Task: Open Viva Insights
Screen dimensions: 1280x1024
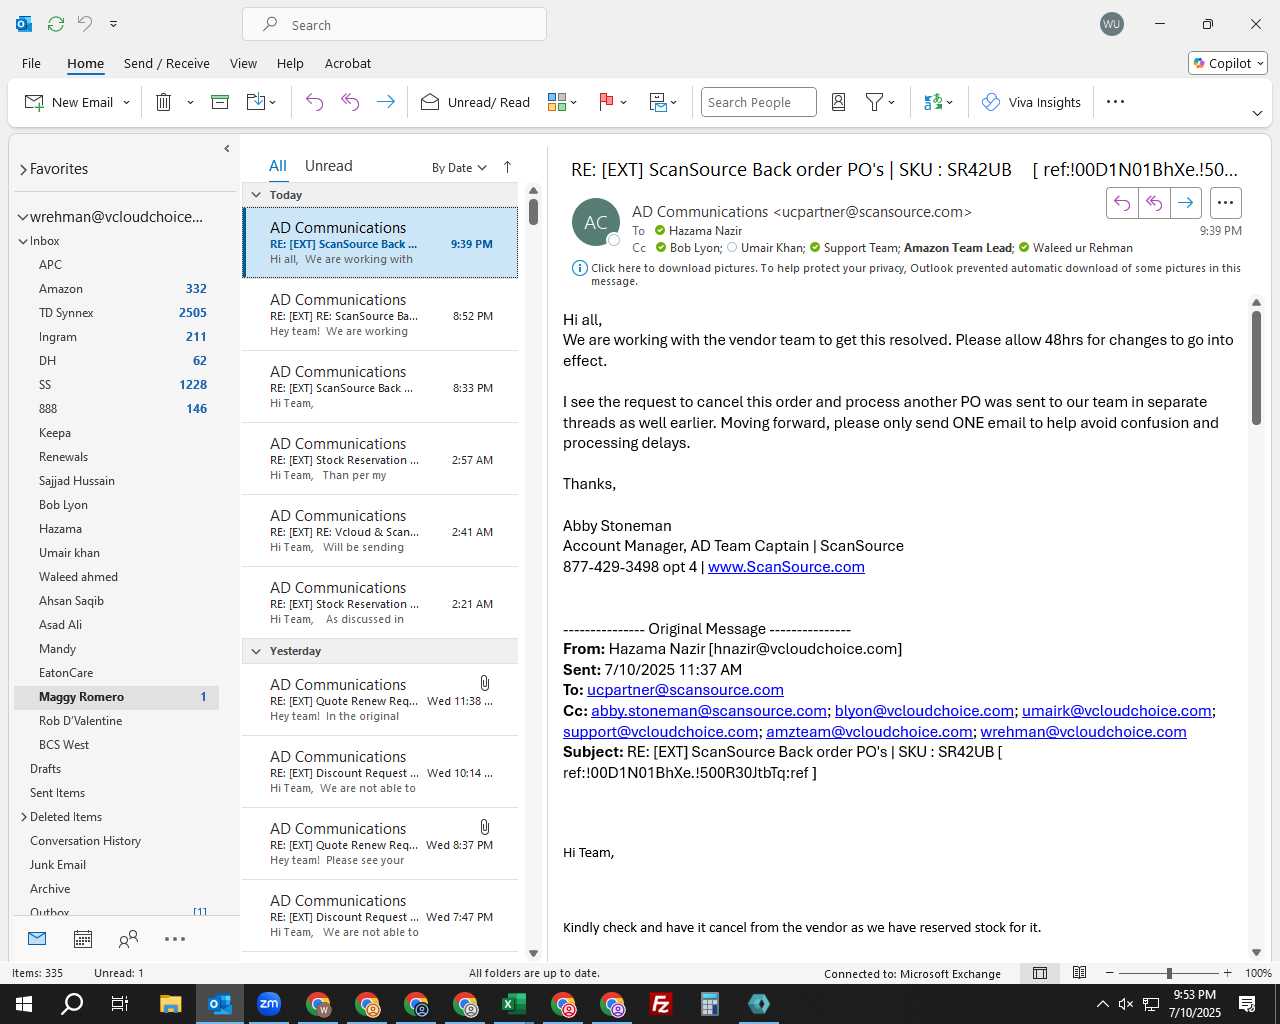Action: click(x=1031, y=102)
